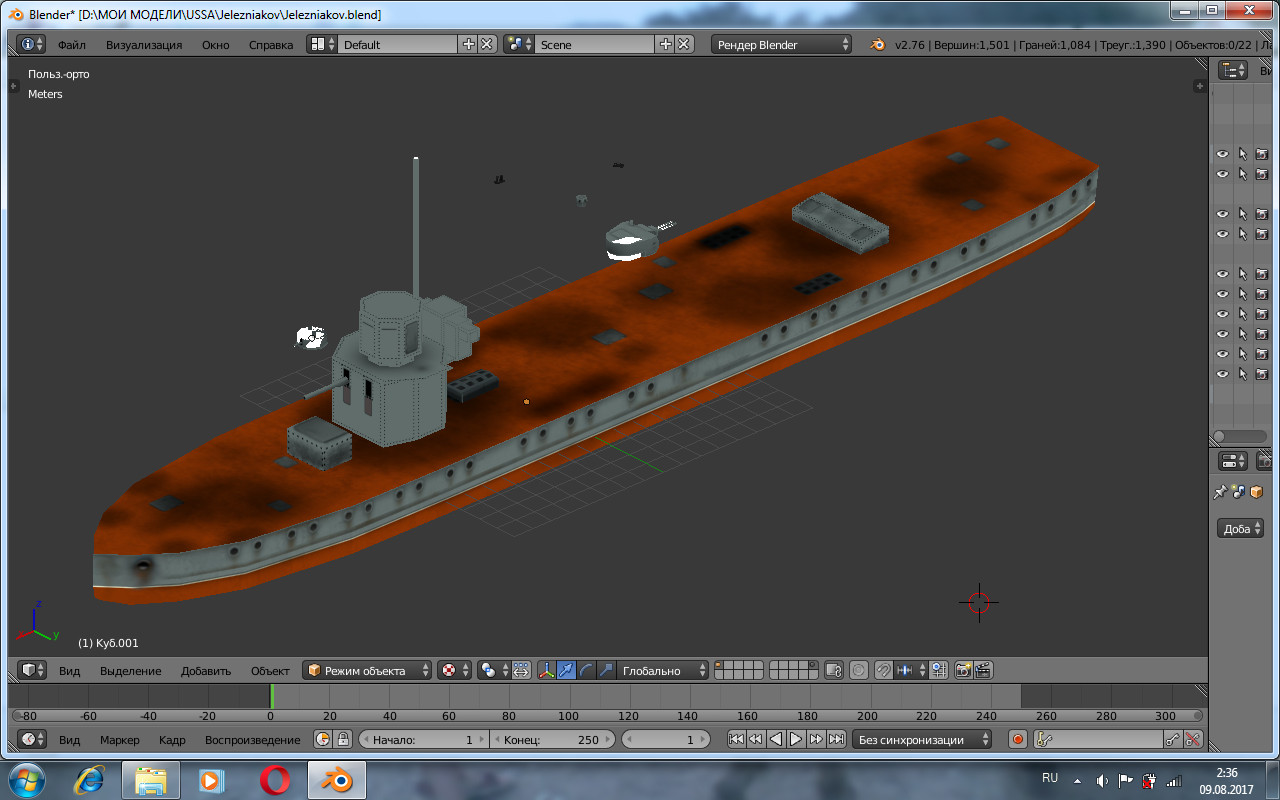
Task: Open the Без синхронизации sync dropdown
Action: point(922,740)
